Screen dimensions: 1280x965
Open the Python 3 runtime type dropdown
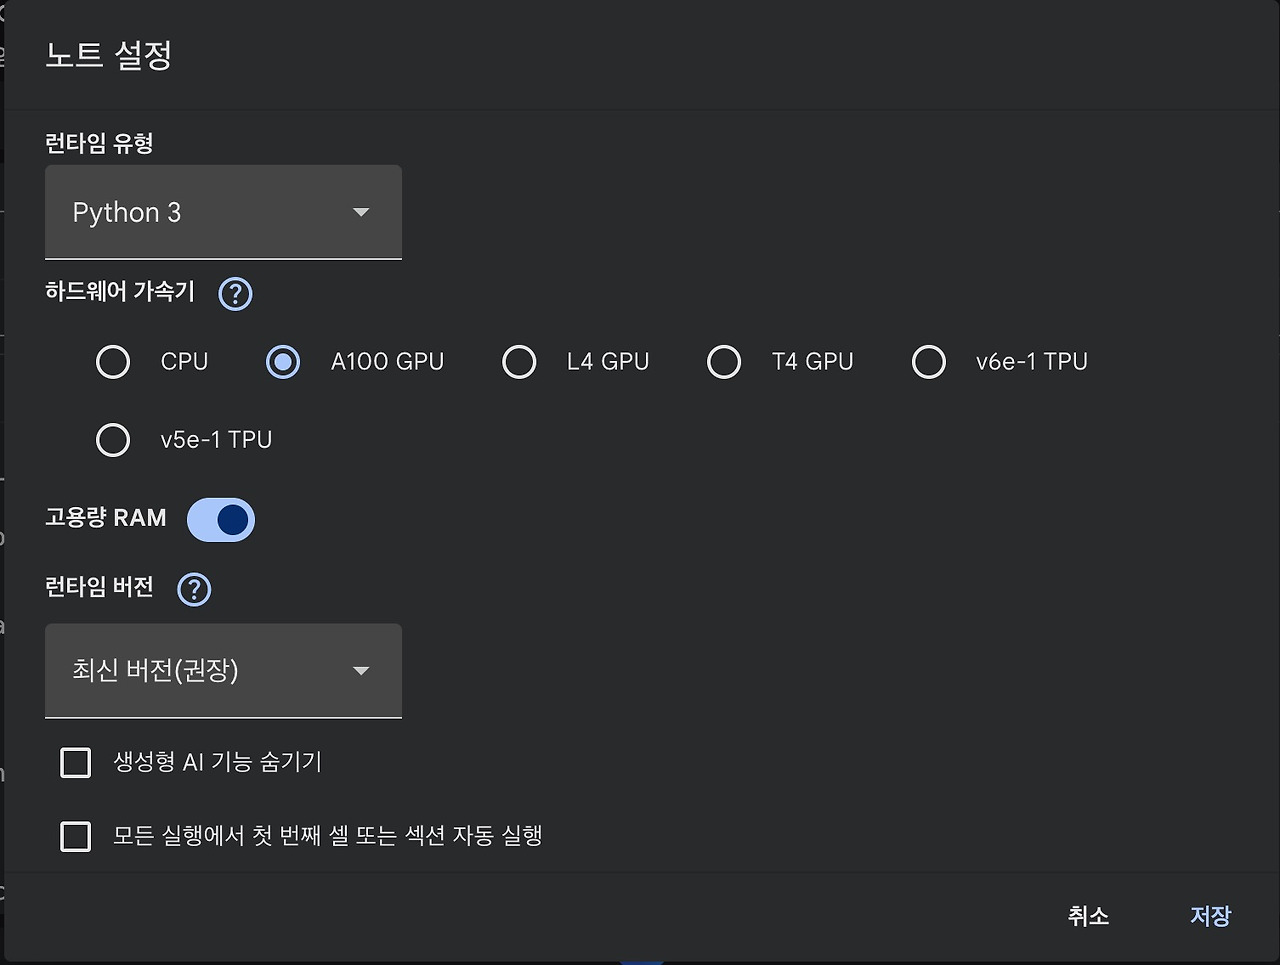(200, 212)
